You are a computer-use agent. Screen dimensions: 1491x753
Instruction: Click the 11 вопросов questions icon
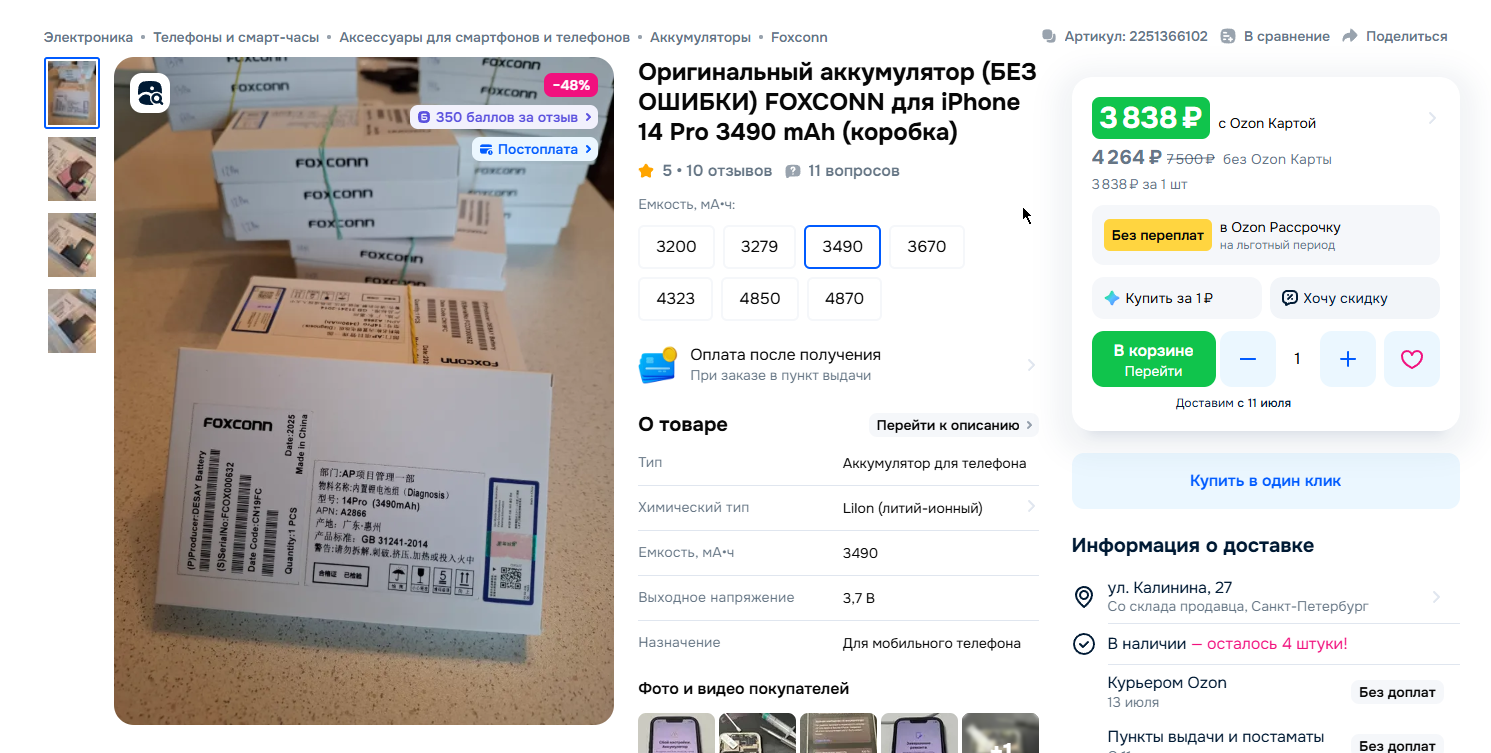(x=793, y=171)
